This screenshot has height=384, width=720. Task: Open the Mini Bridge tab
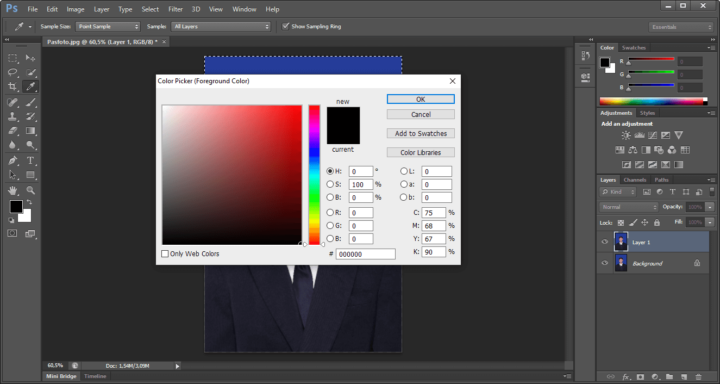coord(62,376)
